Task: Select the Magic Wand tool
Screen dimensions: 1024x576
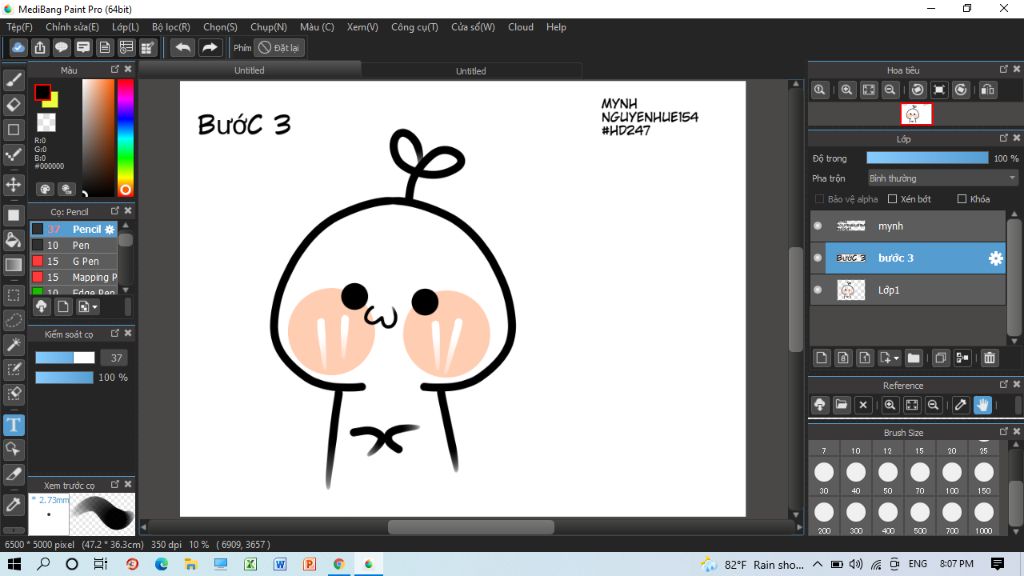Action: click(14, 345)
